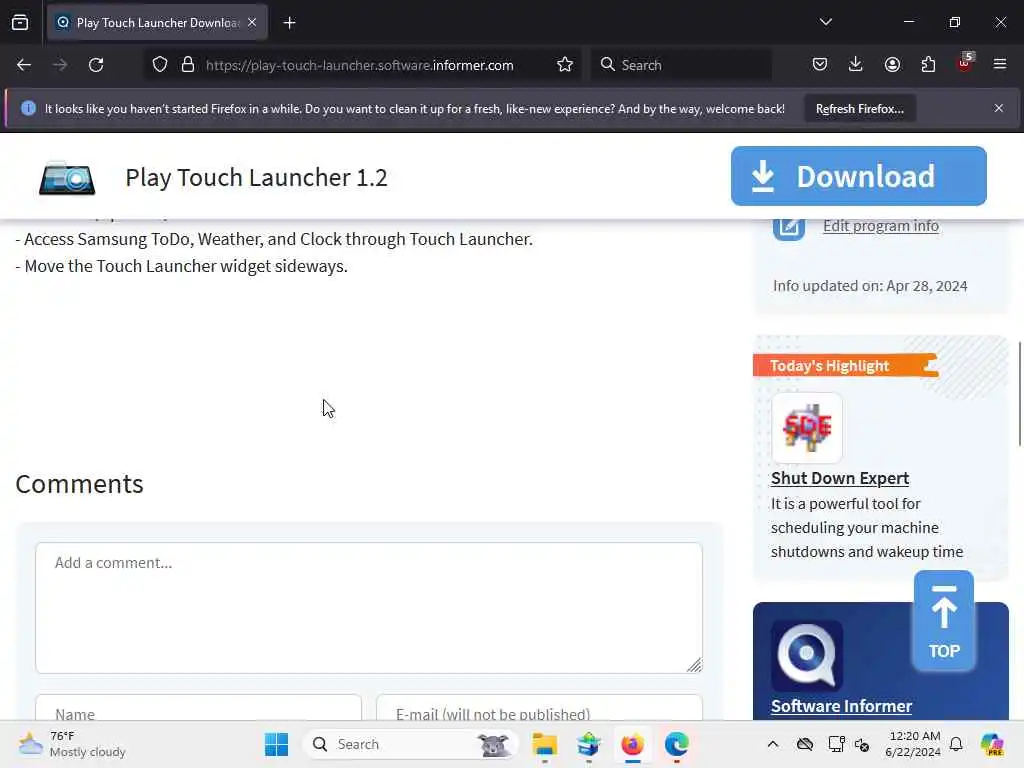
Task: Click the blue Download button
Action: (x=859, y=176)
